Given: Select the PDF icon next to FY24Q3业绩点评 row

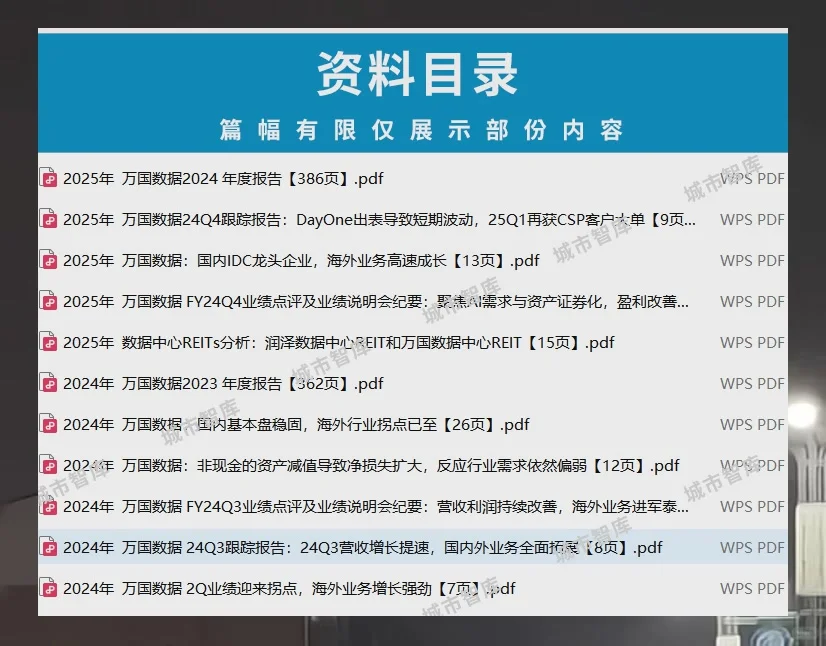Looking at the screenshot, I should point(47,506).
